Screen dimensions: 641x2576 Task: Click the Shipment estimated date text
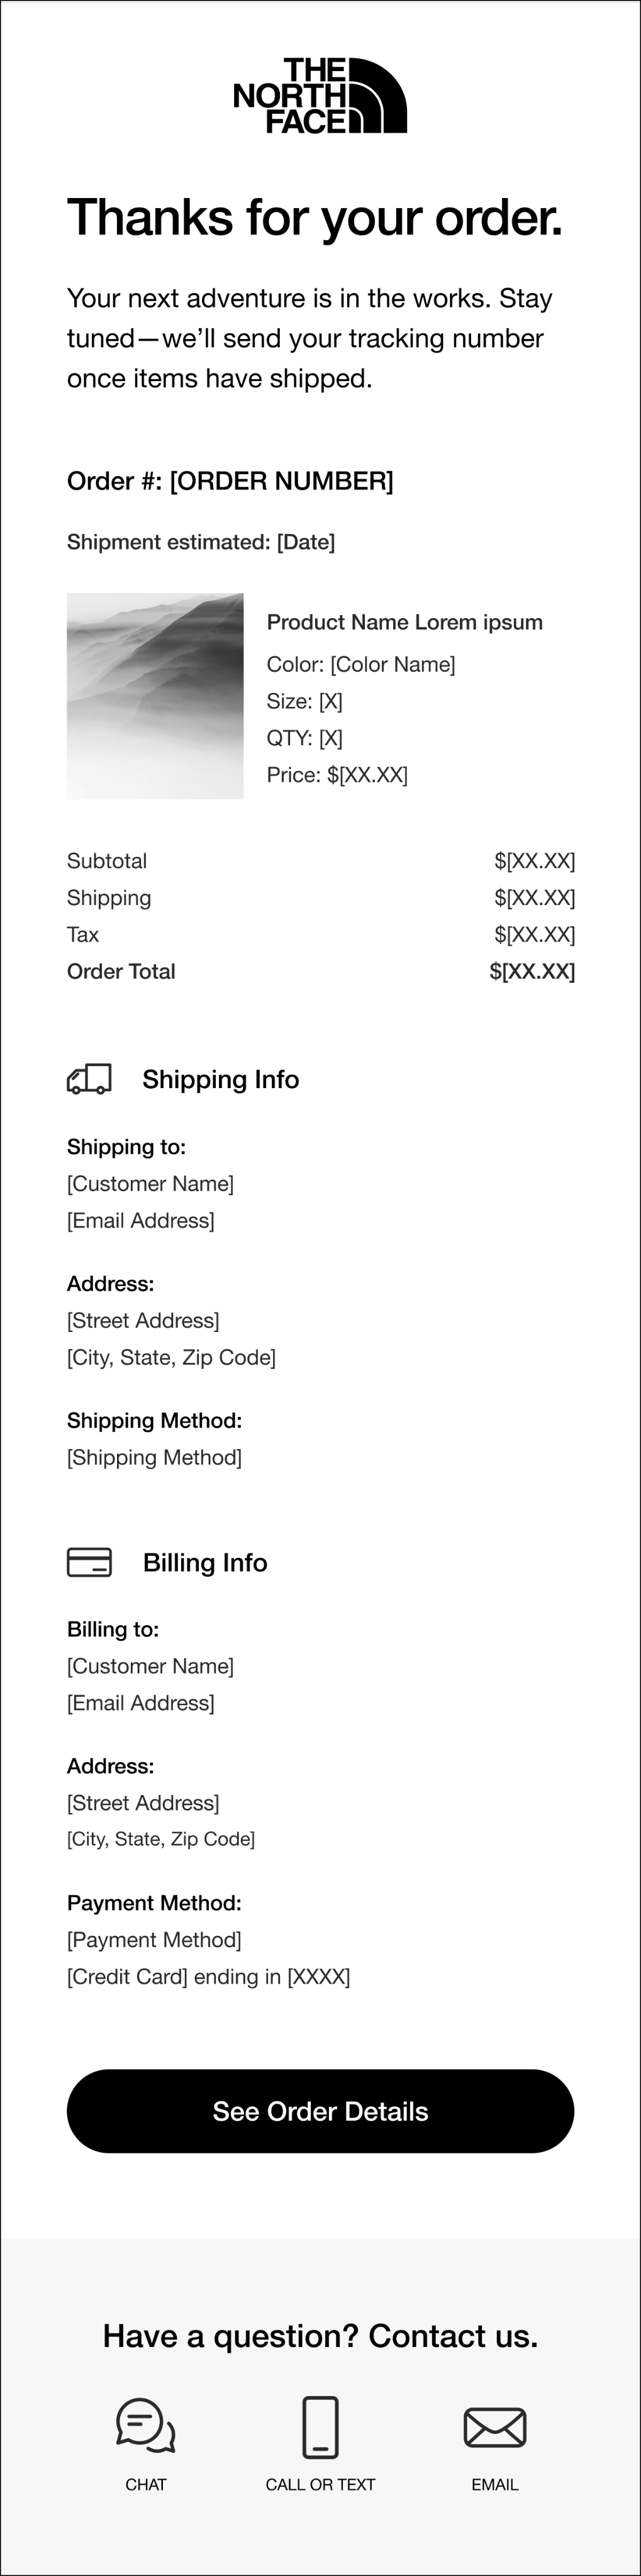pyautogui.click(x=201, y=542)
